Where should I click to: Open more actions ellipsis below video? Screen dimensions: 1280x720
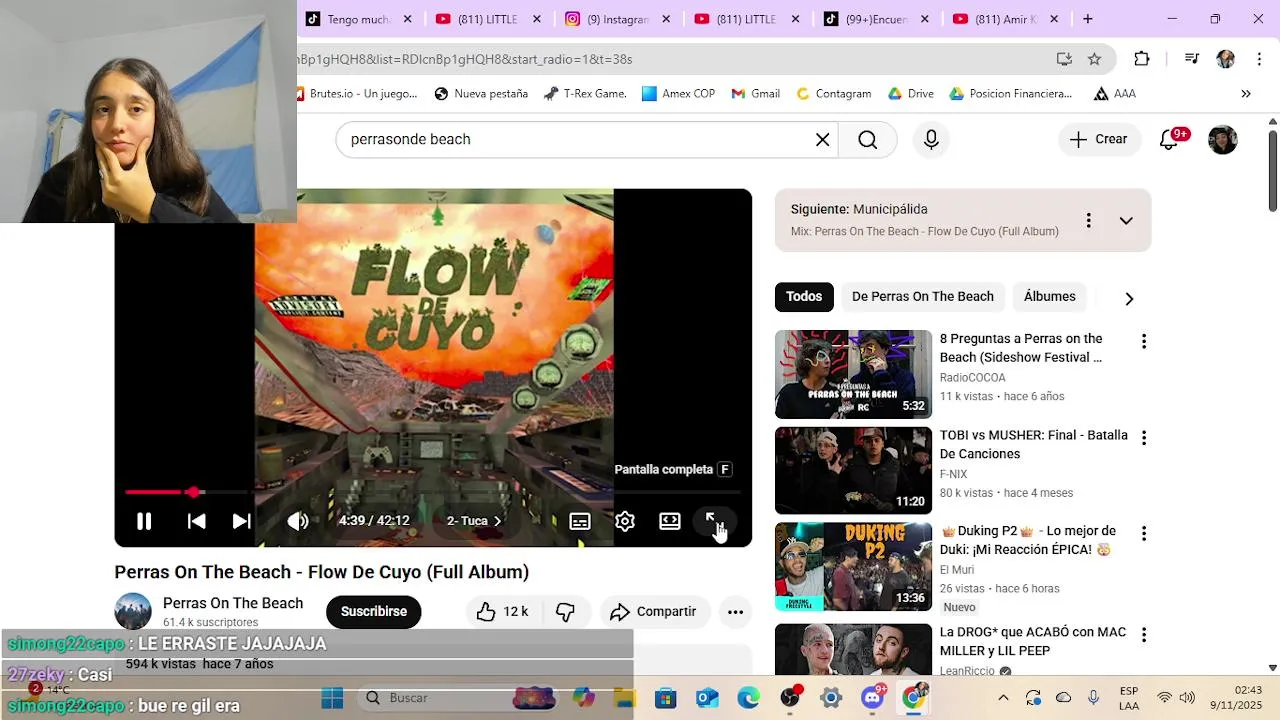(735, 612)
